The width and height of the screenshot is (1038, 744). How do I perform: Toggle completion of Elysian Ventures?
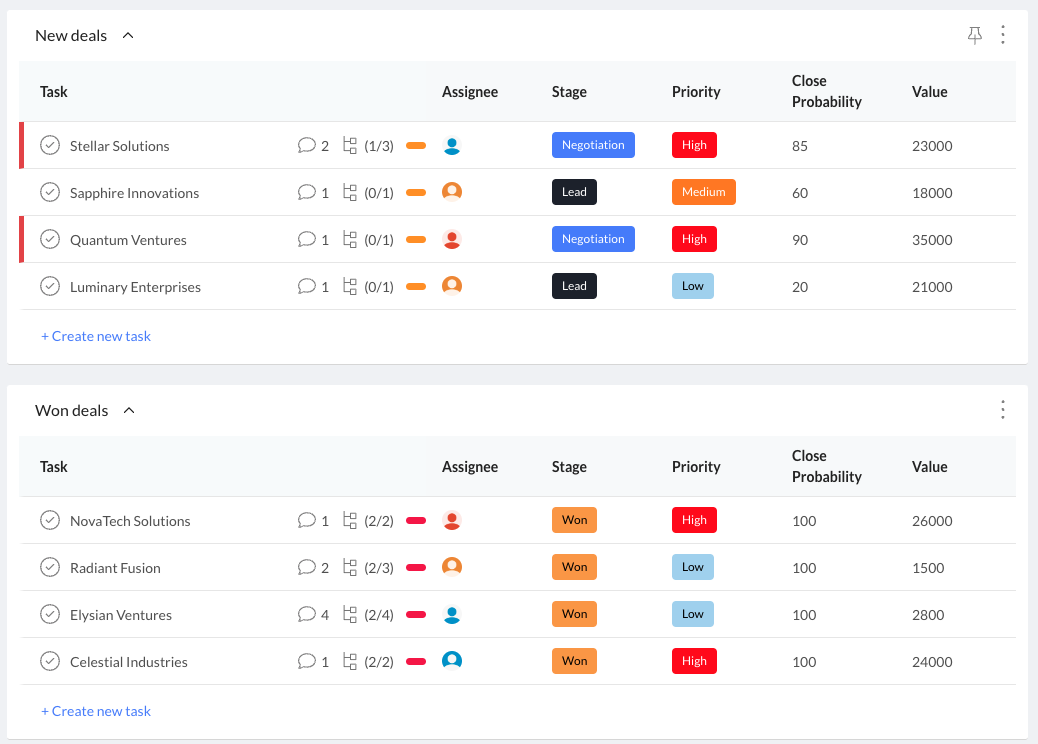click(x=50, y=614)
